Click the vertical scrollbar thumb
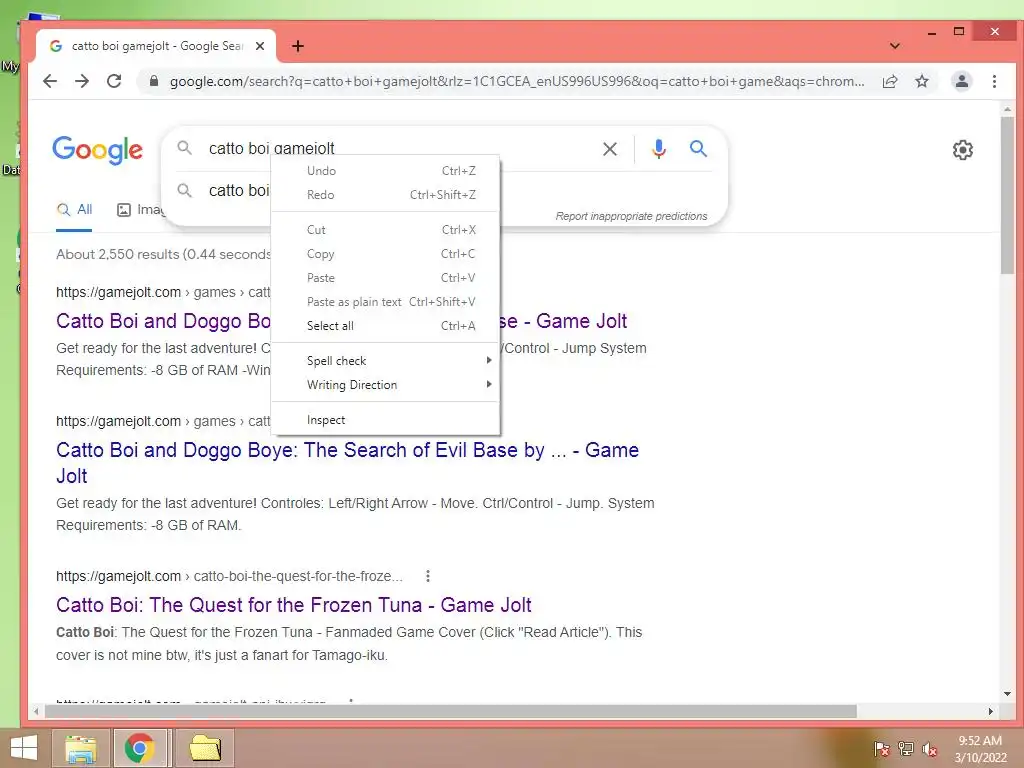Screen dimensions: 1024x768 click(x=1007, y=195)
